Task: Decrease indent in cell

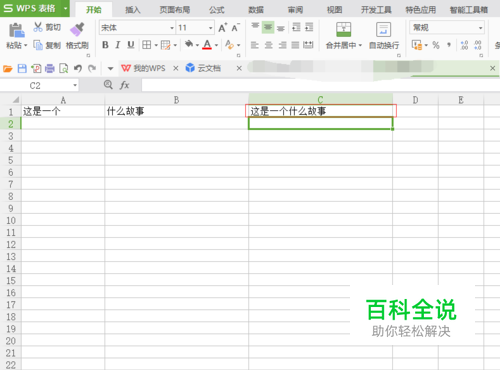Action: pyautogui.click(x=296, y=27)
